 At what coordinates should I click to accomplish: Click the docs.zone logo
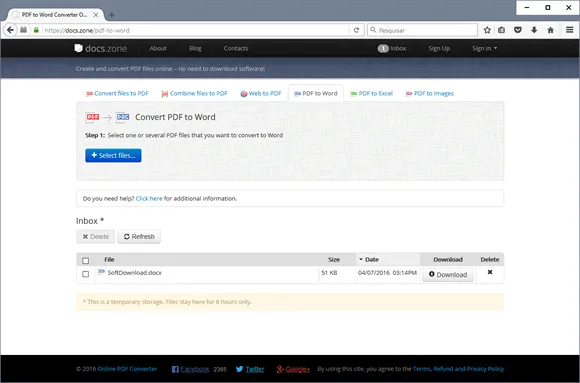[x=101, y=48]
